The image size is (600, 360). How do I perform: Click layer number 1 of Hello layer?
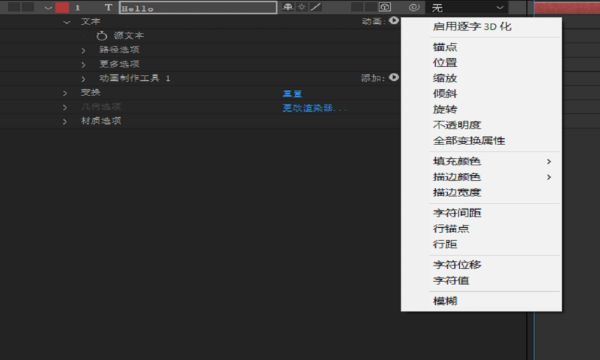78,8
